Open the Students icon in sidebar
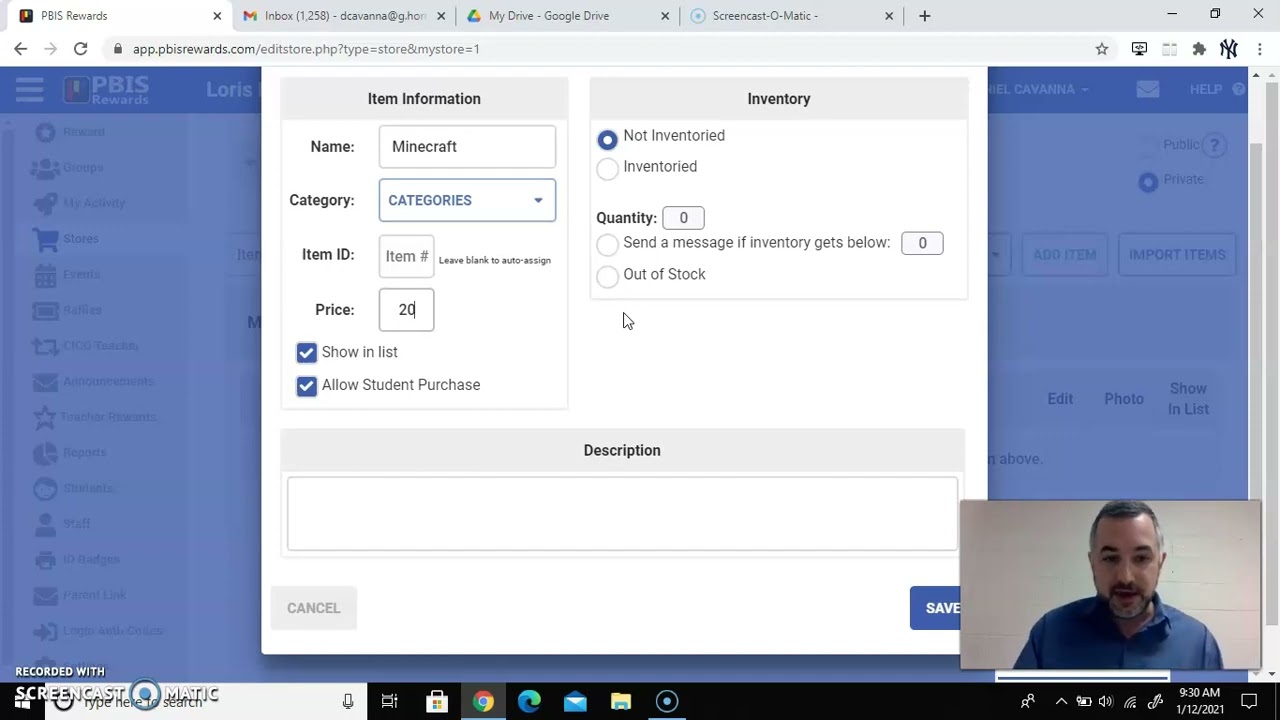Viewport: 1280px width, 720px height. [45, 489]
